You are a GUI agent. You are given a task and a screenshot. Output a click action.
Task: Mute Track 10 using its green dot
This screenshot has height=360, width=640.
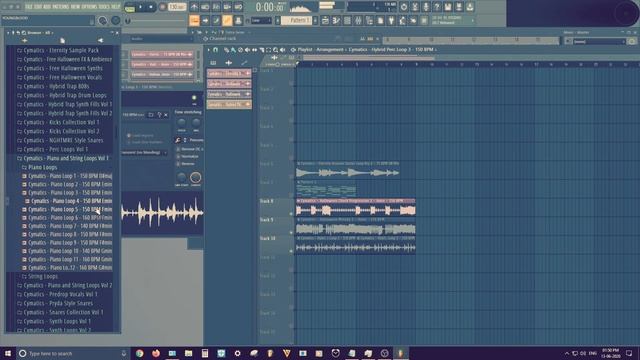pyautogui.click(x=291, y=251)
